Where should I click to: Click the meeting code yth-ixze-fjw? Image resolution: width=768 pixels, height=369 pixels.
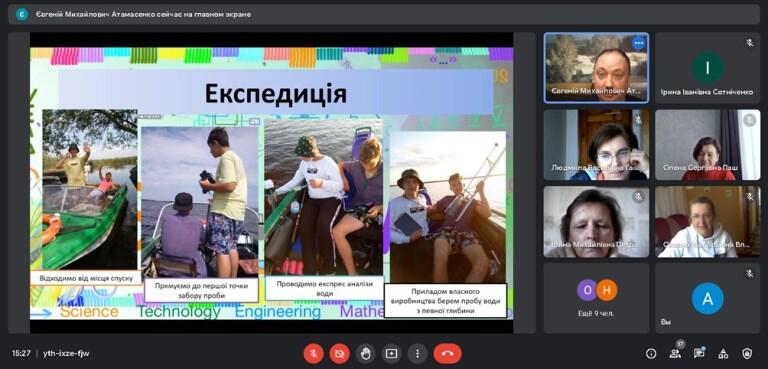pyautogui.click(x=66, y=353)
